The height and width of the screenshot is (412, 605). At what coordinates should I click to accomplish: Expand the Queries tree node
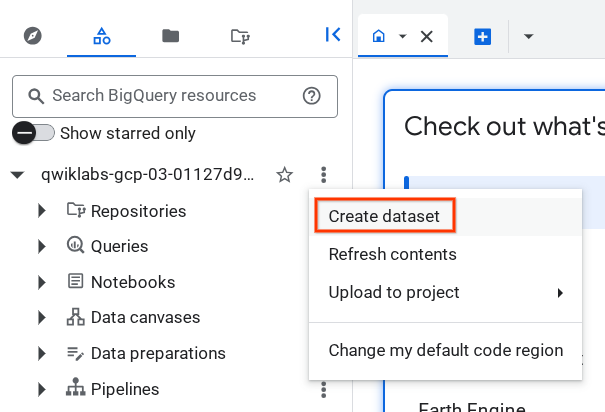(42, 246)
